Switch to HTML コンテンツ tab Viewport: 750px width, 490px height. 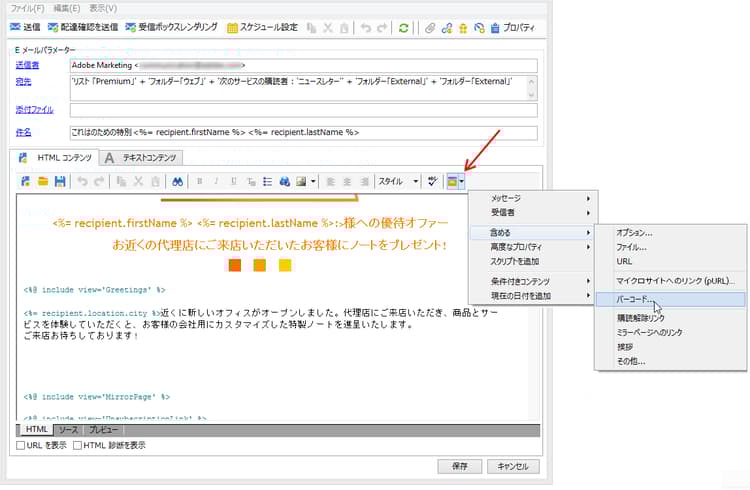55,157
